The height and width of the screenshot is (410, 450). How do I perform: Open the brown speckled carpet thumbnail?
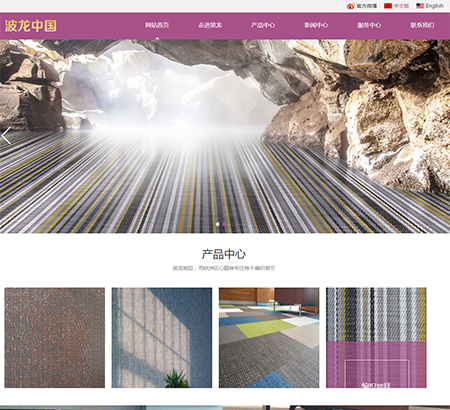point(55,338)
